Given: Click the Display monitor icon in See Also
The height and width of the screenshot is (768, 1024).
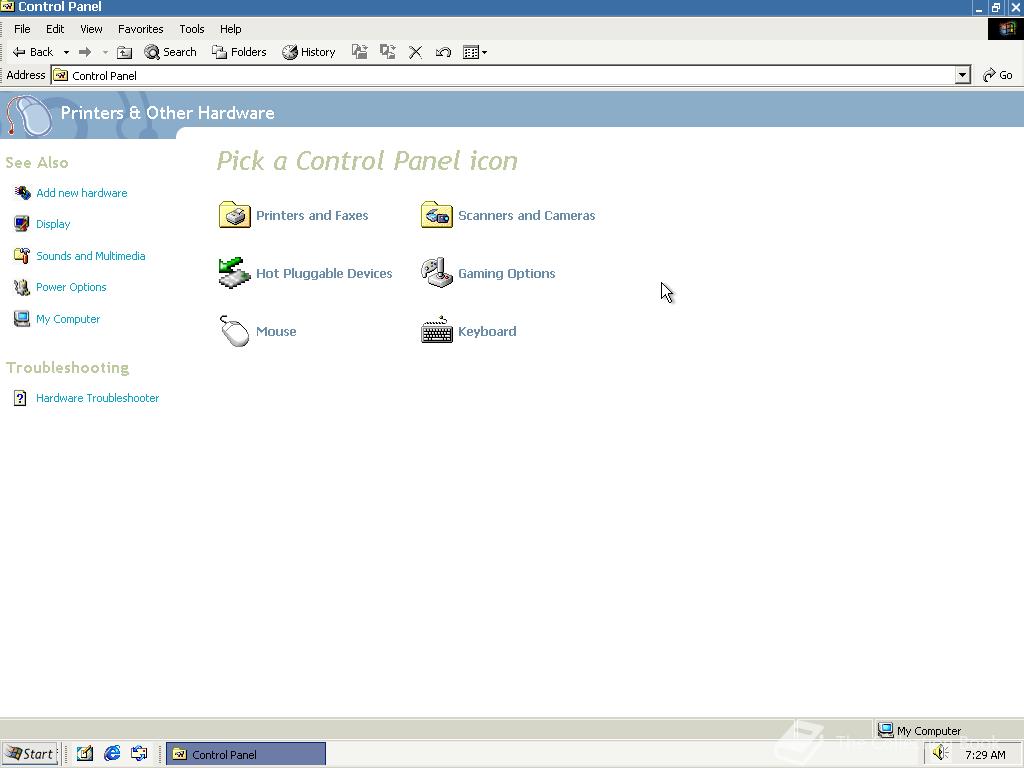Looking at the screenshot, I should coord(22,224).
